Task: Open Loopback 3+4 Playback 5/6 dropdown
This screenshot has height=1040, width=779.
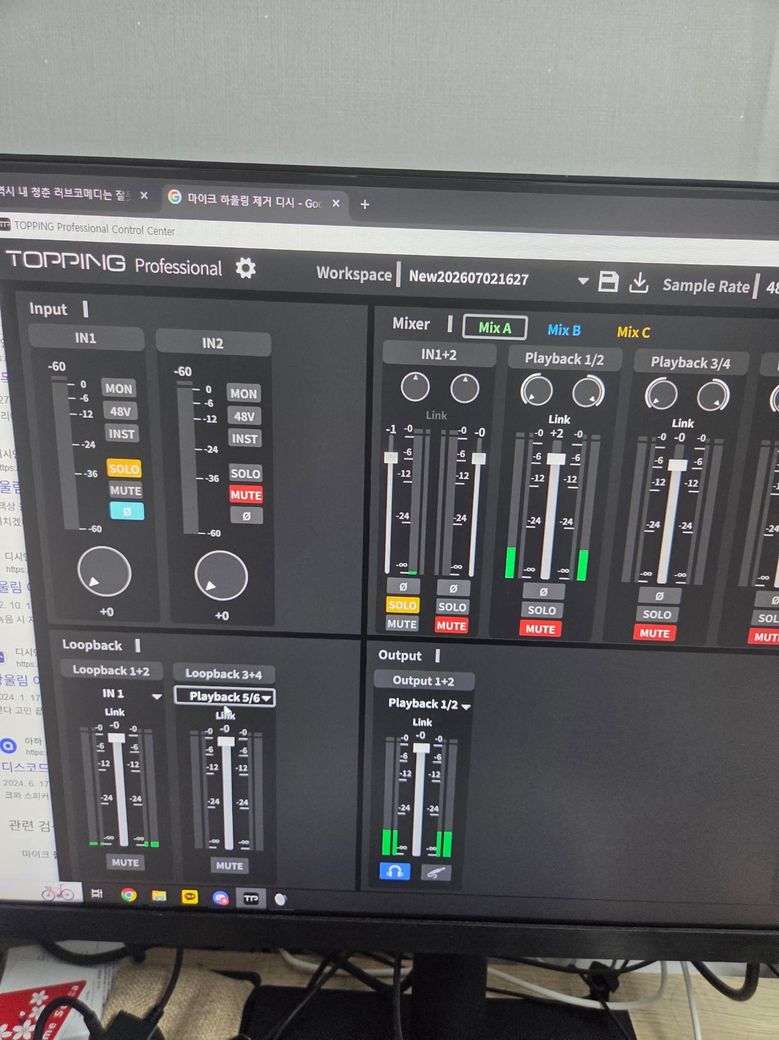Action: [224, 696]
